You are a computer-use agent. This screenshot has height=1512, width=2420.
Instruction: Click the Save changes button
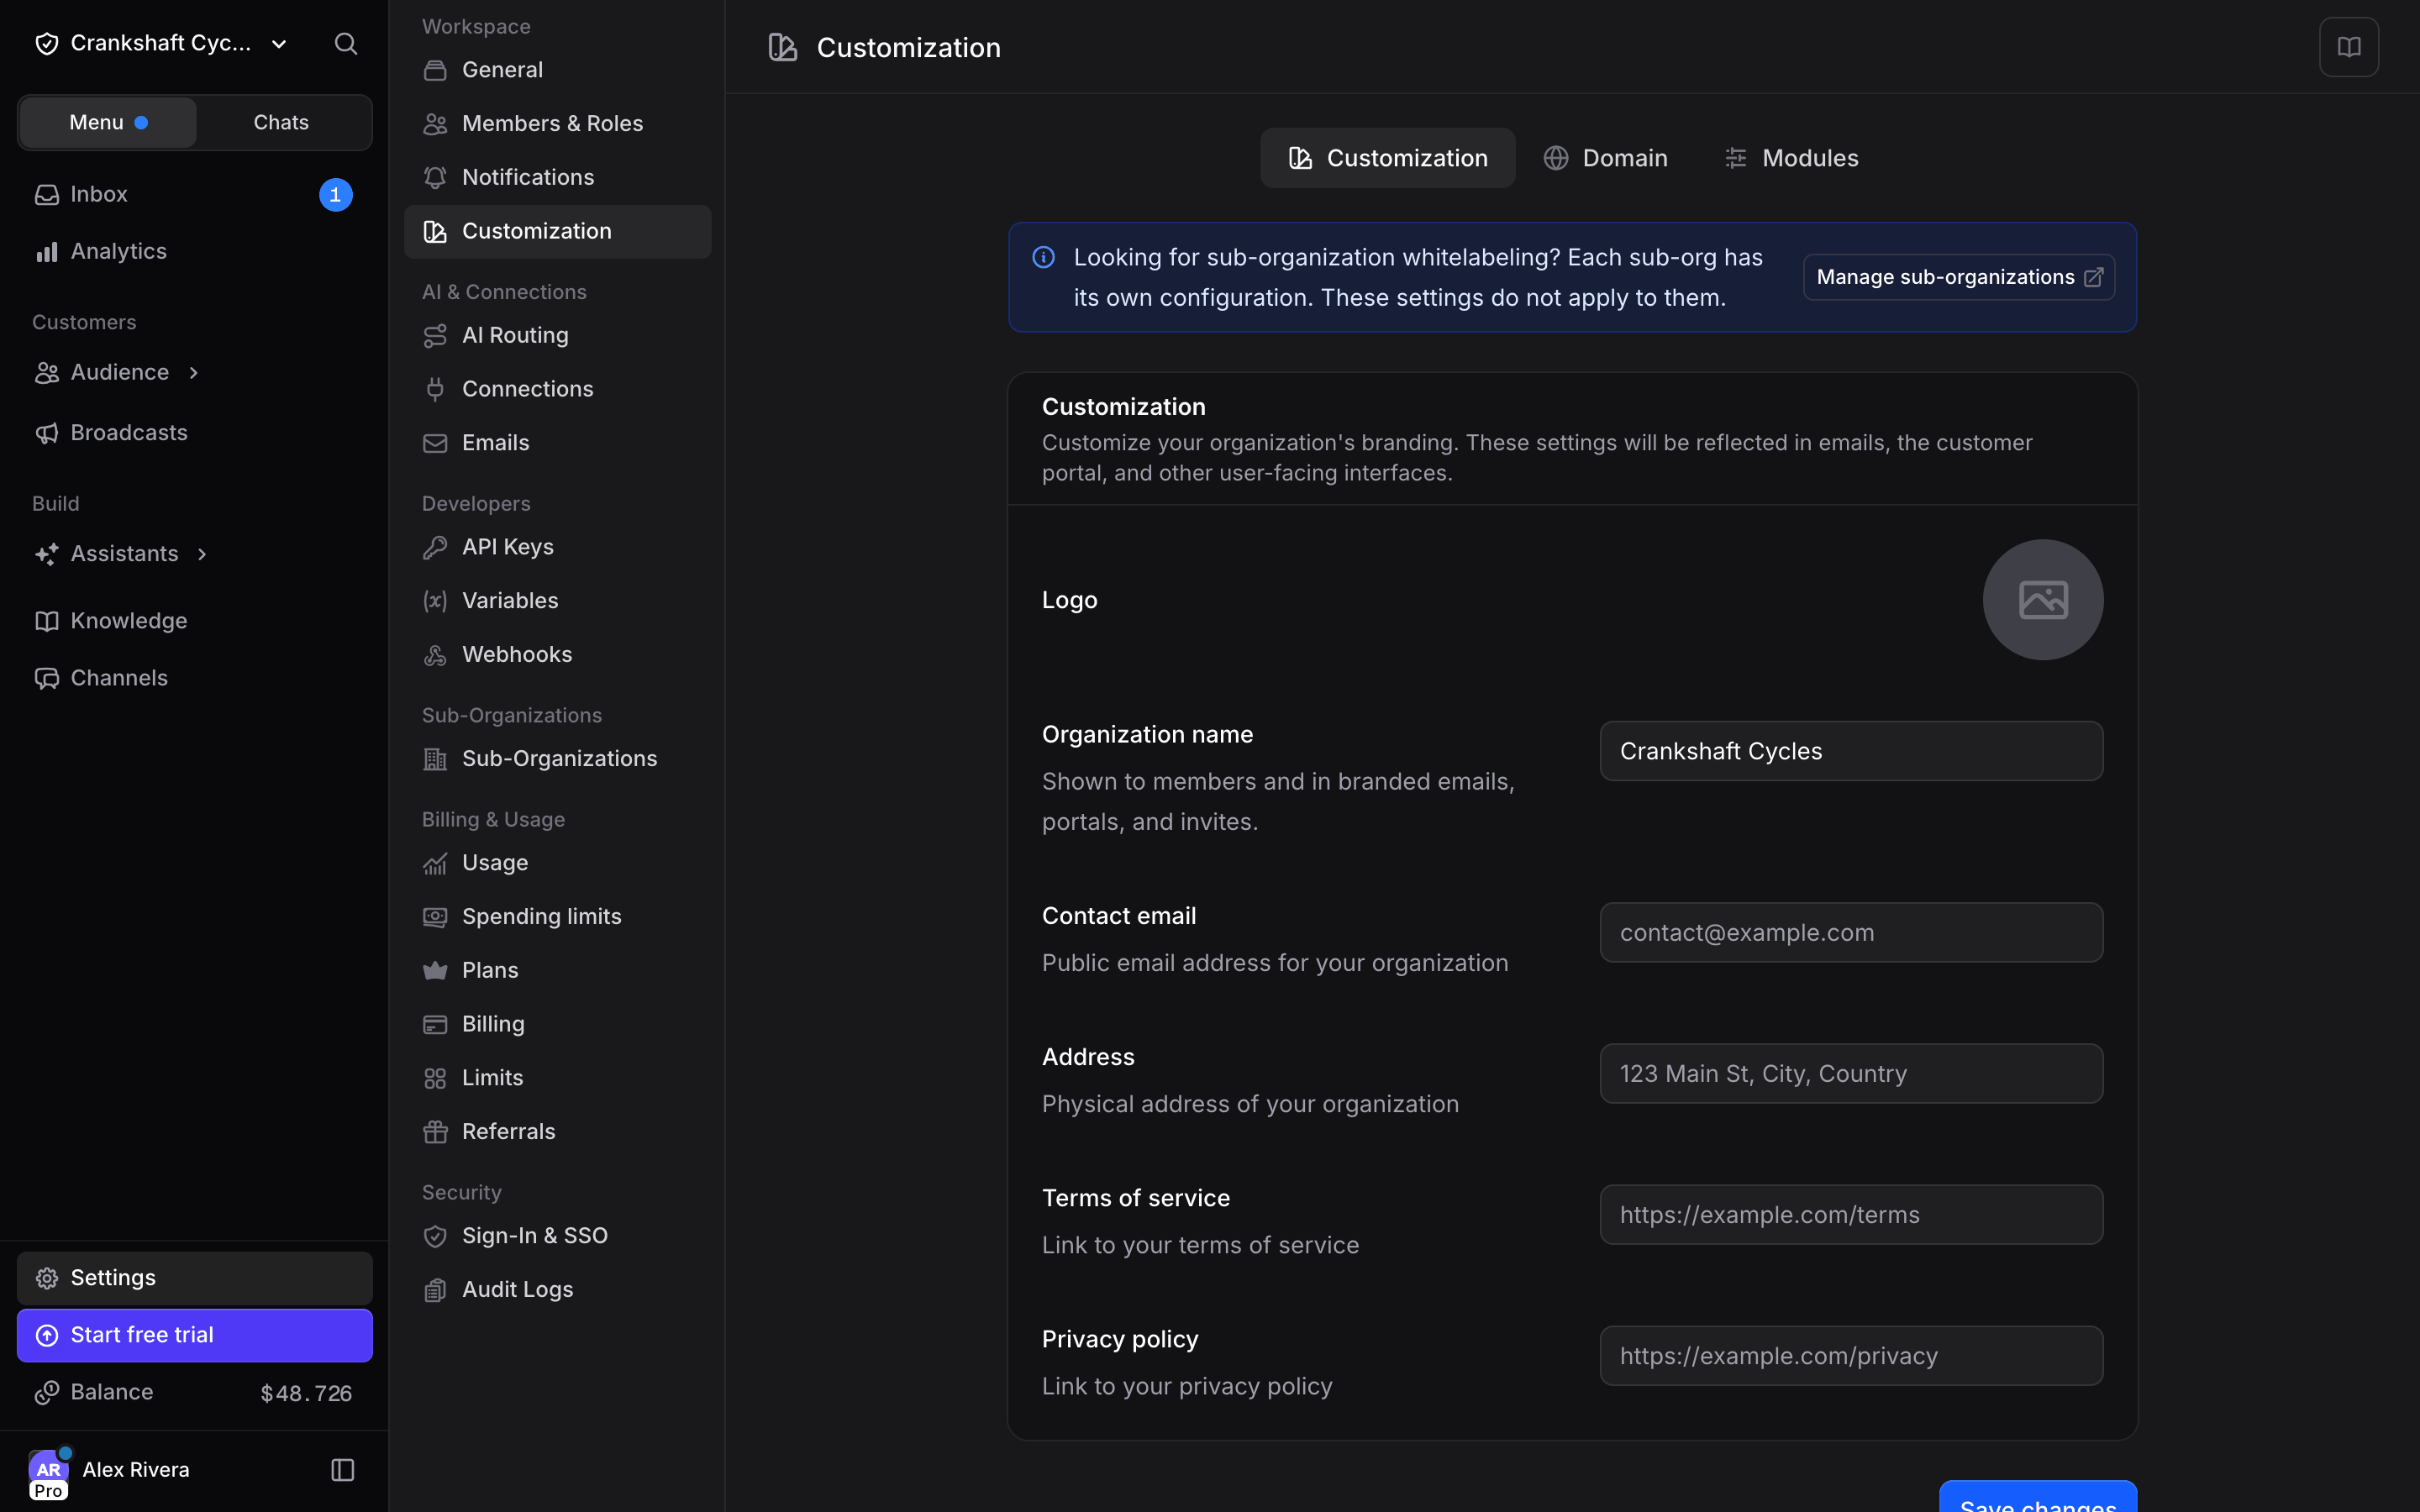(2038, 1497)
